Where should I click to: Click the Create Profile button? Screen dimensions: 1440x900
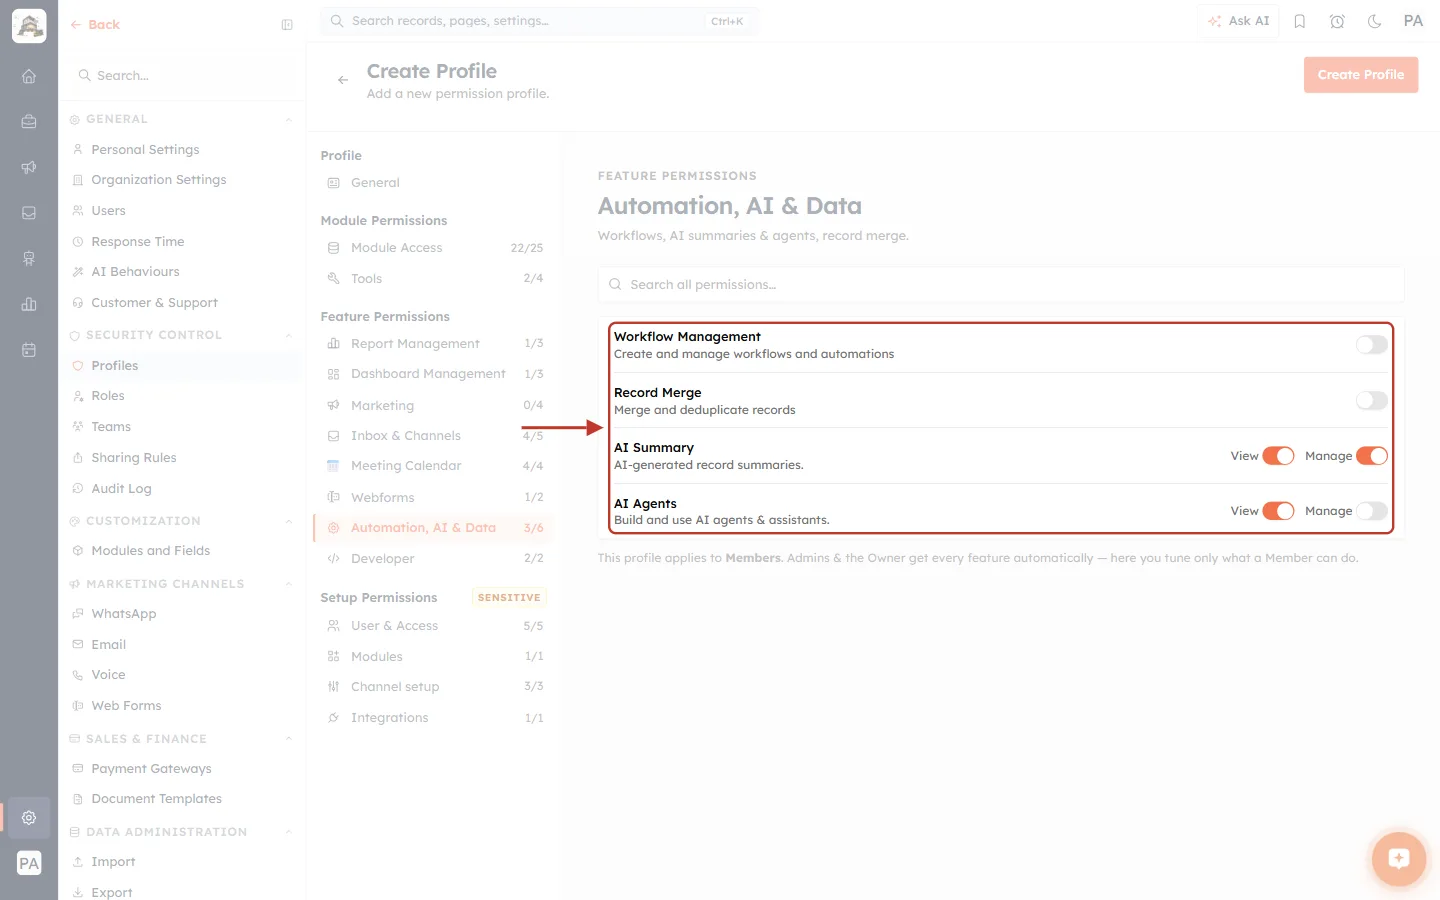pos(1361,75)
